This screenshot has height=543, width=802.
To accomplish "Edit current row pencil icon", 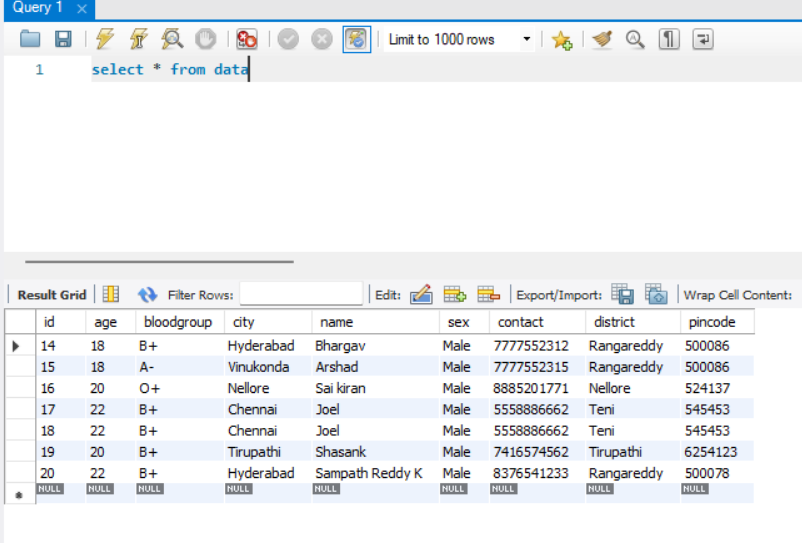I will (x=421, y=295).
